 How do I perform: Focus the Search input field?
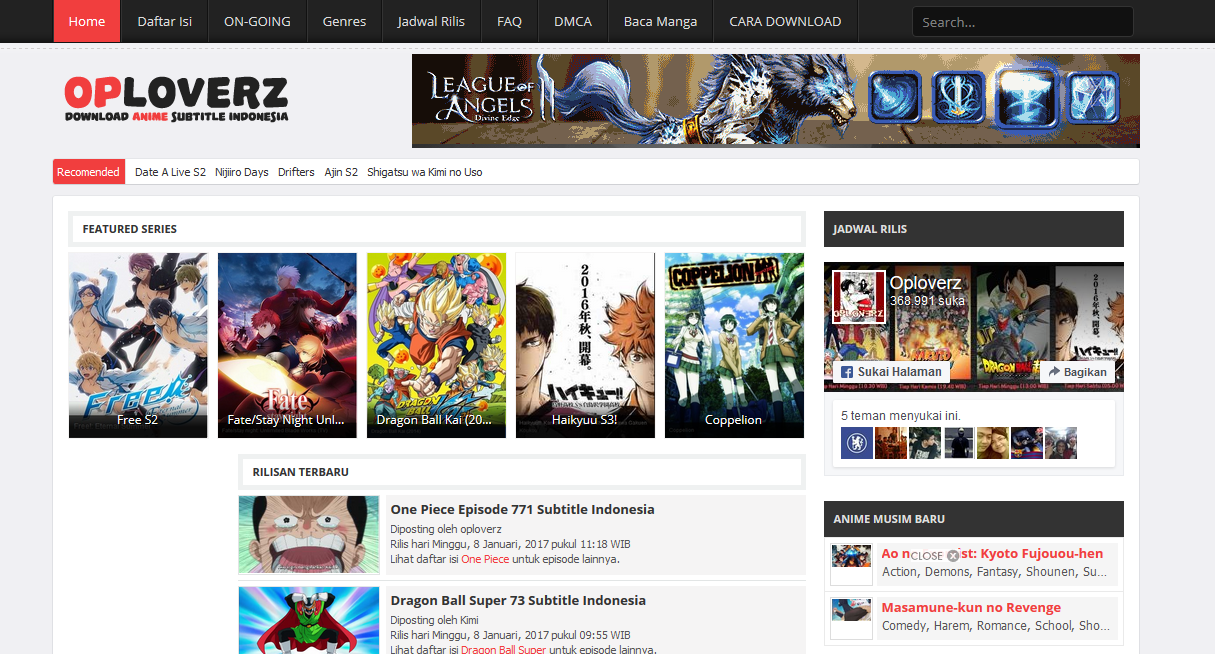point(1022,22)
